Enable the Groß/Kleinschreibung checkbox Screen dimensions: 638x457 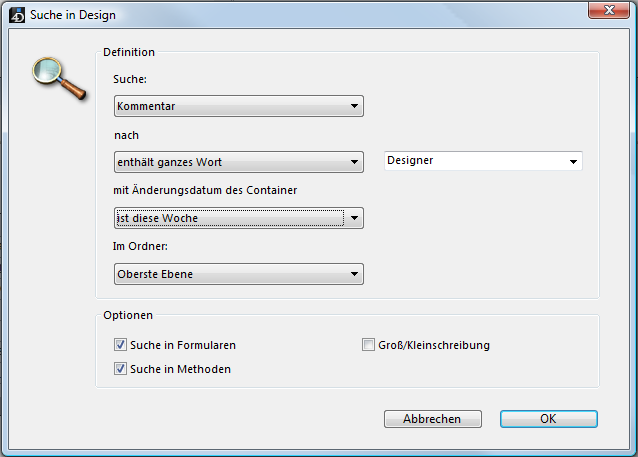[368, 345]
